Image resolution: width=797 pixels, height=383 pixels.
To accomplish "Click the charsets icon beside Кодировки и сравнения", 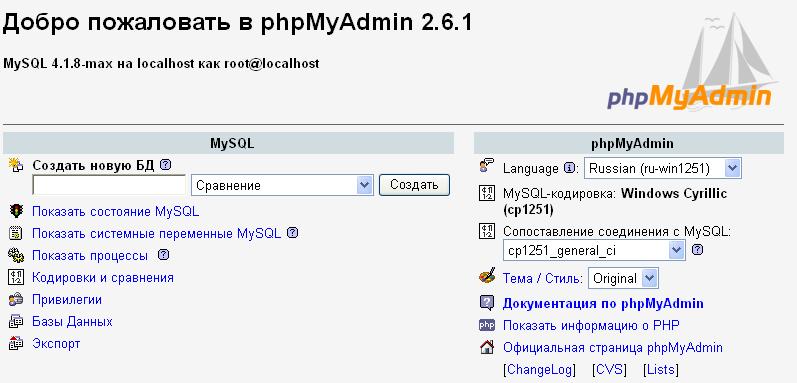I will coord(16,277).
